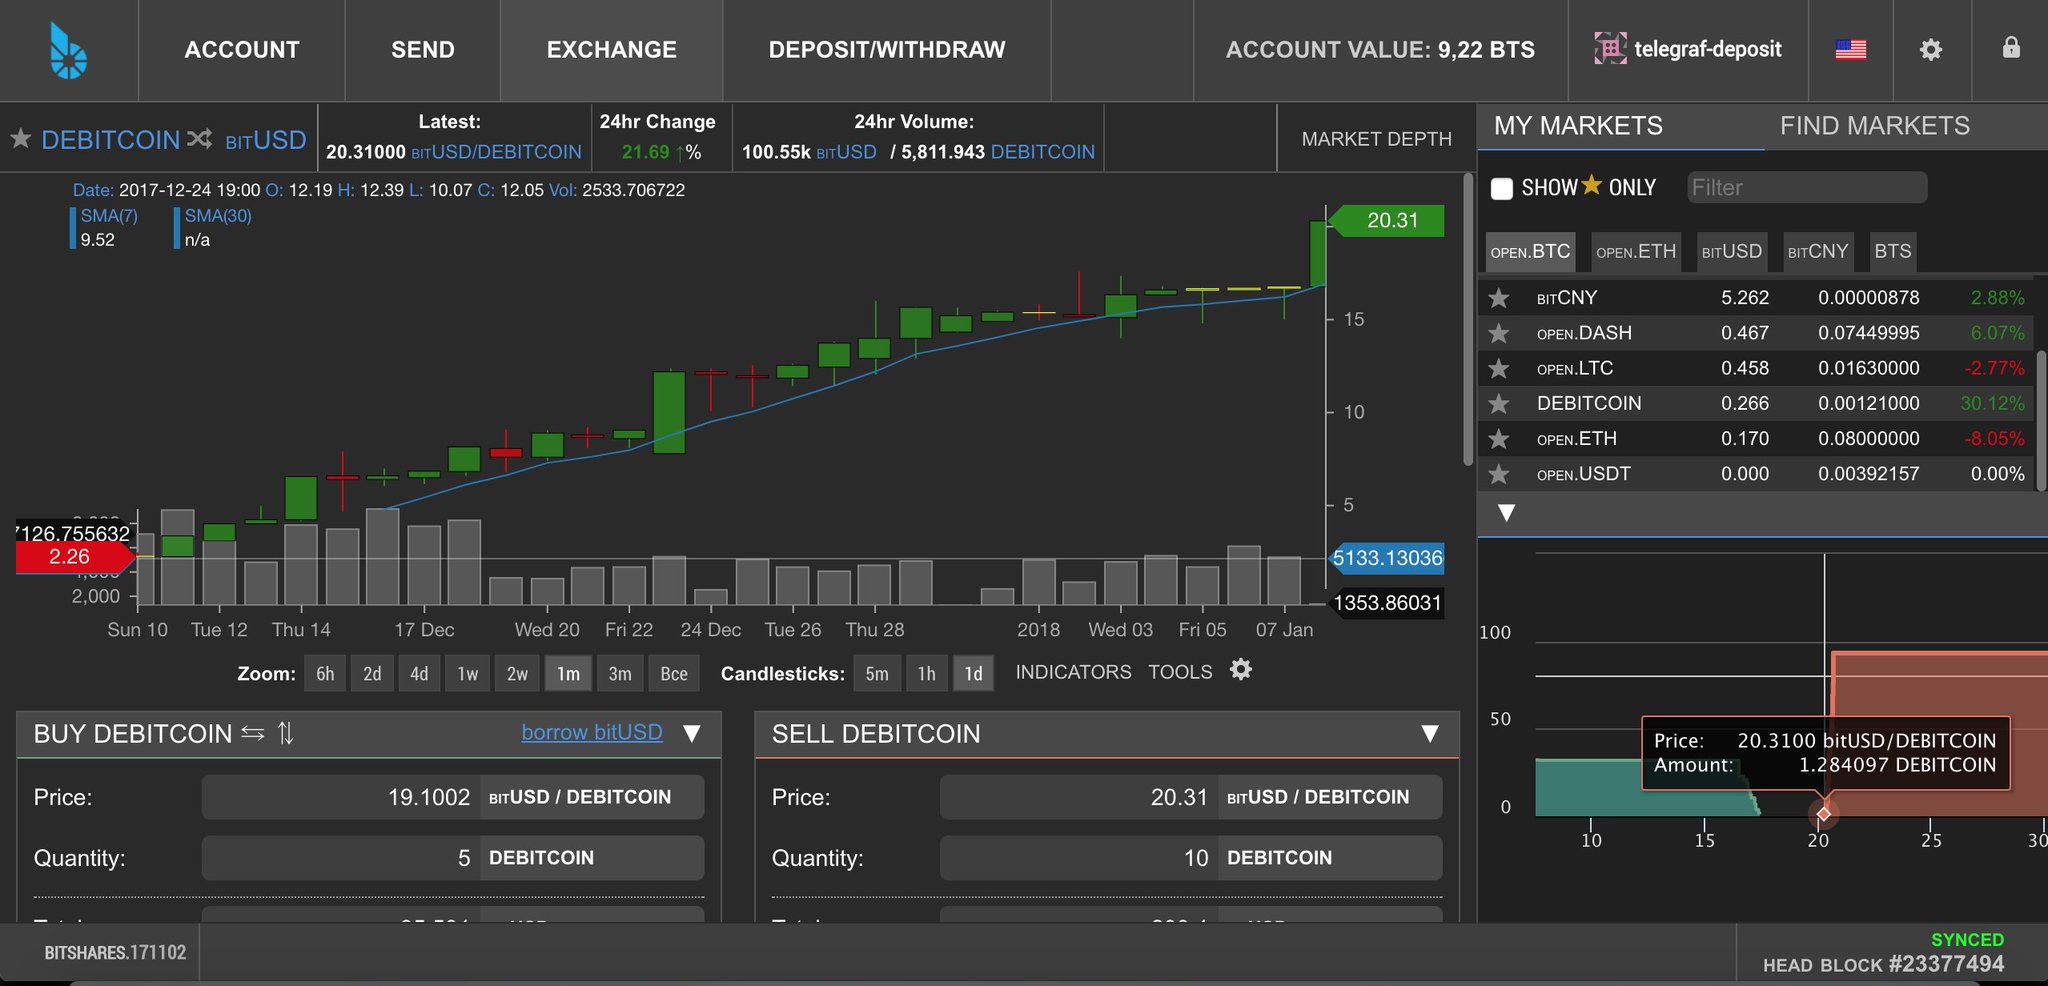Collapse the Buy DEBITCOIN panel arrow
This screenshot has height=986, width=2048.
[691, 733]
